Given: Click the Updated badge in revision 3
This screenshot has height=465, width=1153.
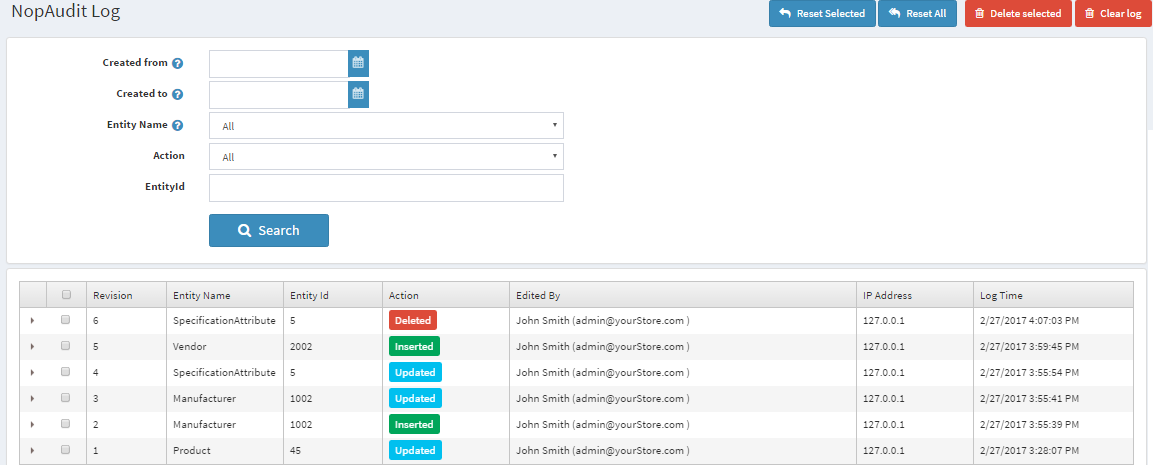Looking at the screenshot, I should 415,398.
